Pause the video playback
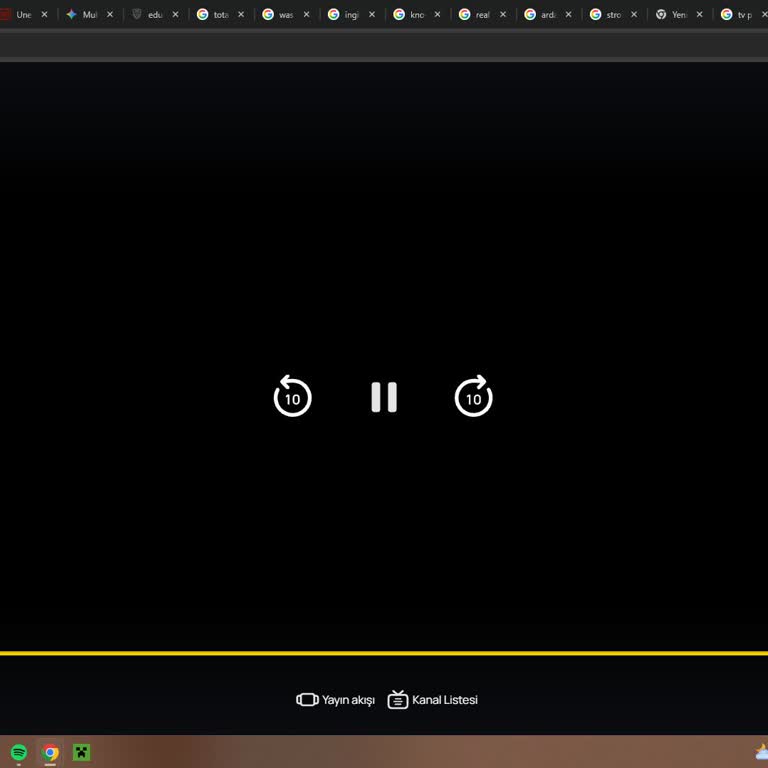Image resolution: width=768 pixels, height=768 pixels. [x=384, y=397]
